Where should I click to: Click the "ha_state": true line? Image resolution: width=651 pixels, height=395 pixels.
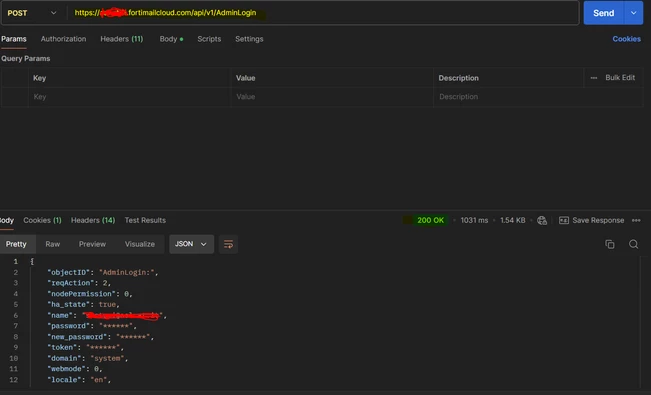[83, 305]
